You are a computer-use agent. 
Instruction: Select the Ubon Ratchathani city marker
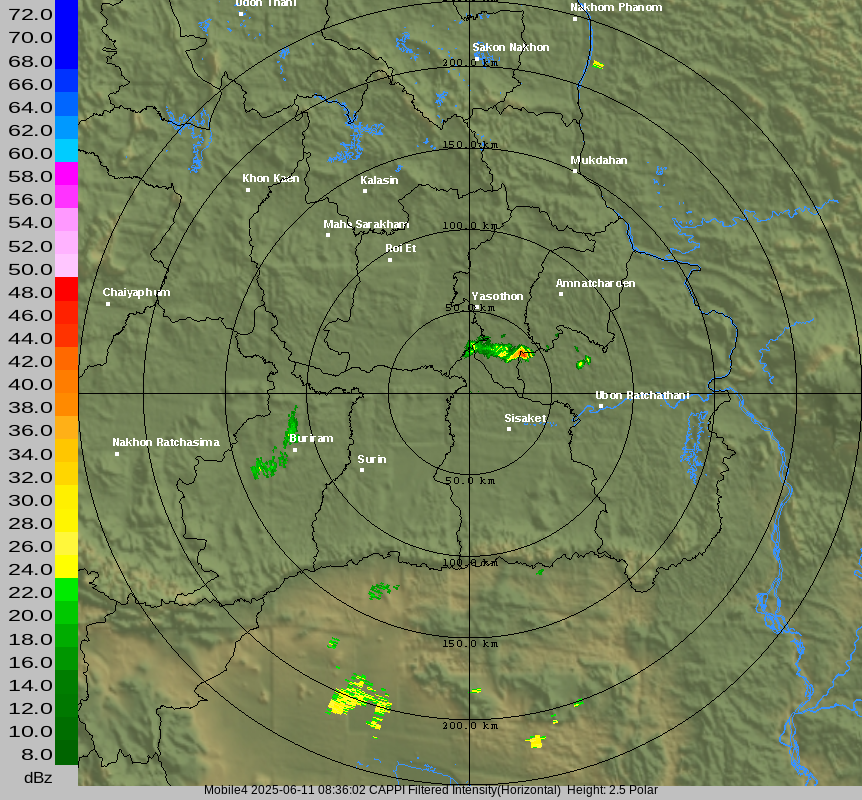click(x=601, y=406)
